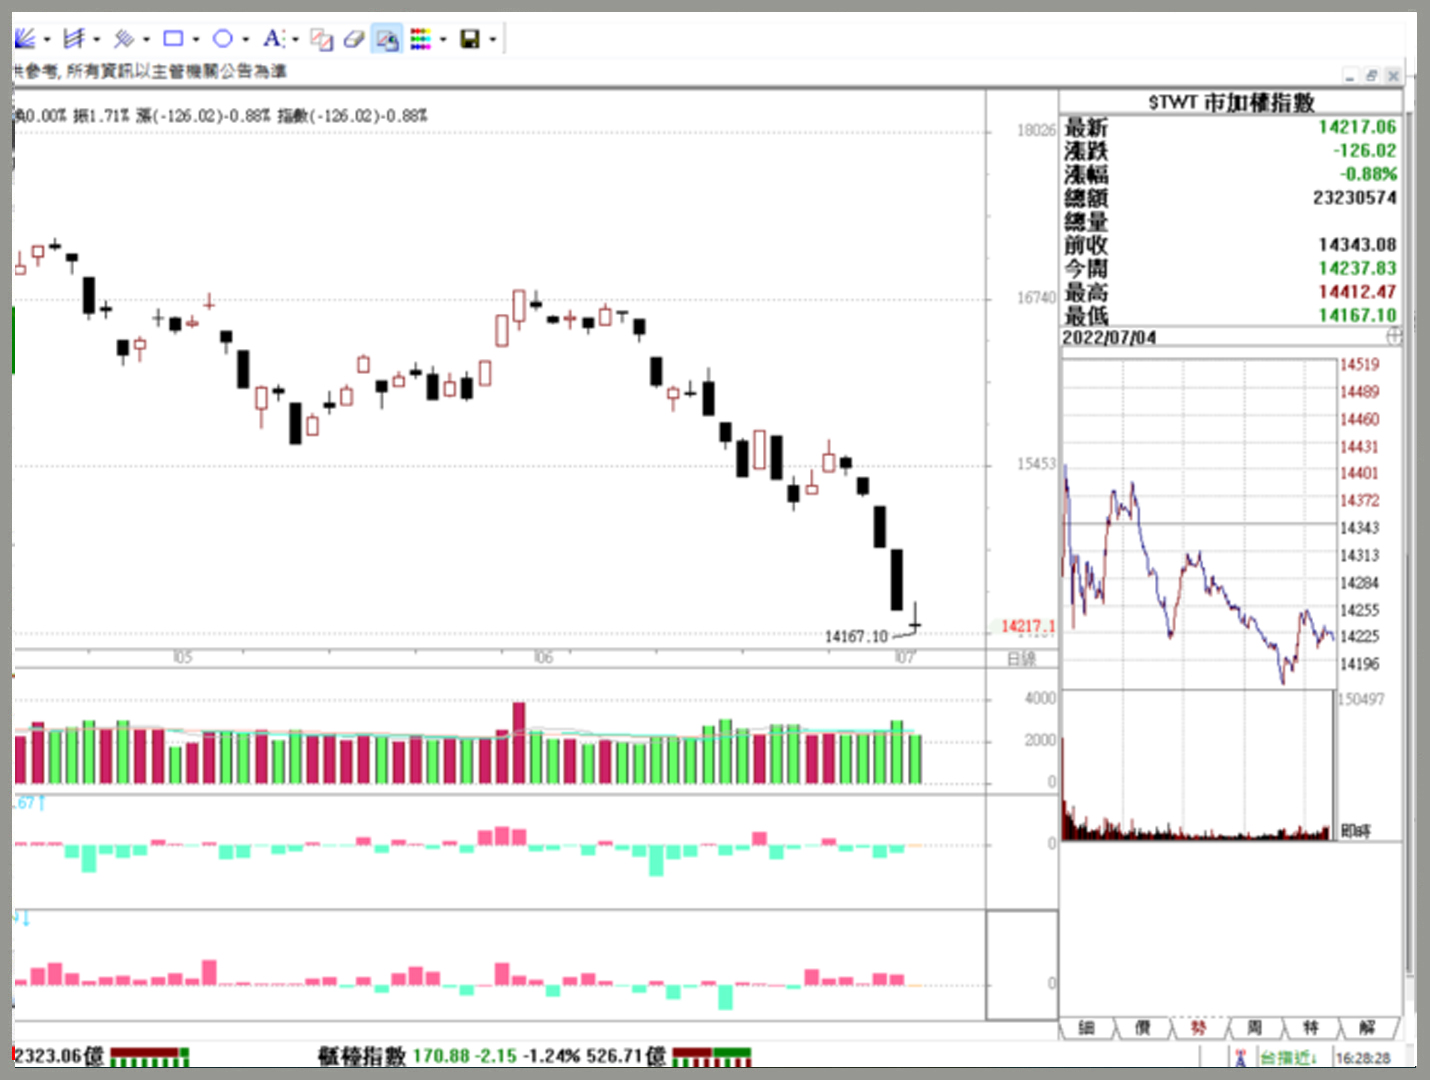Click the 16:28:28 clock in status bar
Image resolution: width=1430 pixels, height=1080 pixels.
coord(1363,1057)
